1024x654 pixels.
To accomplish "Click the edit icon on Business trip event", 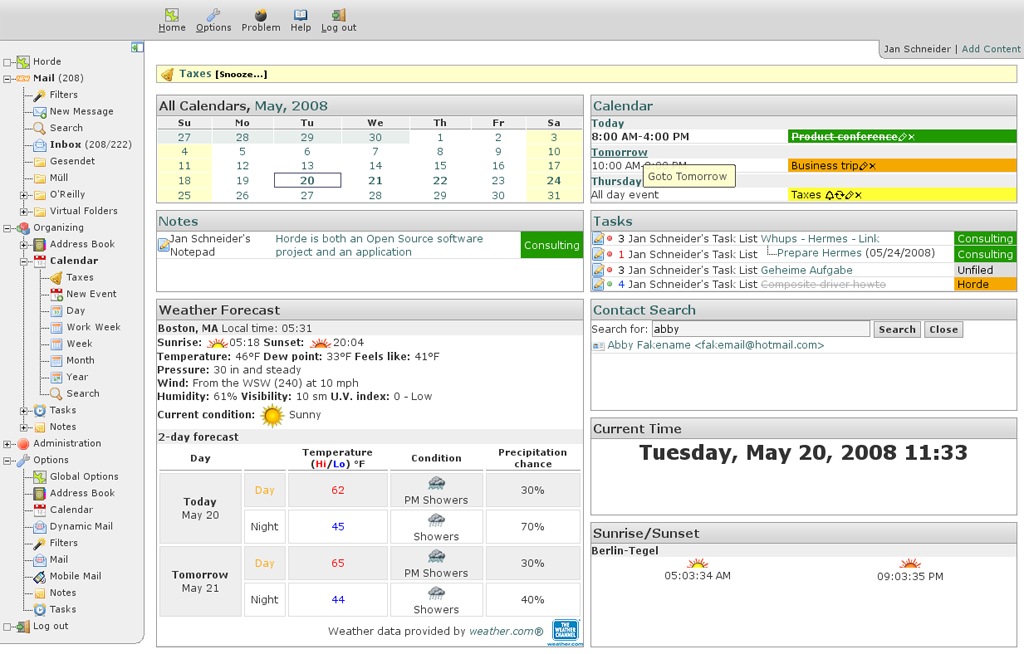I will [861, 166].
